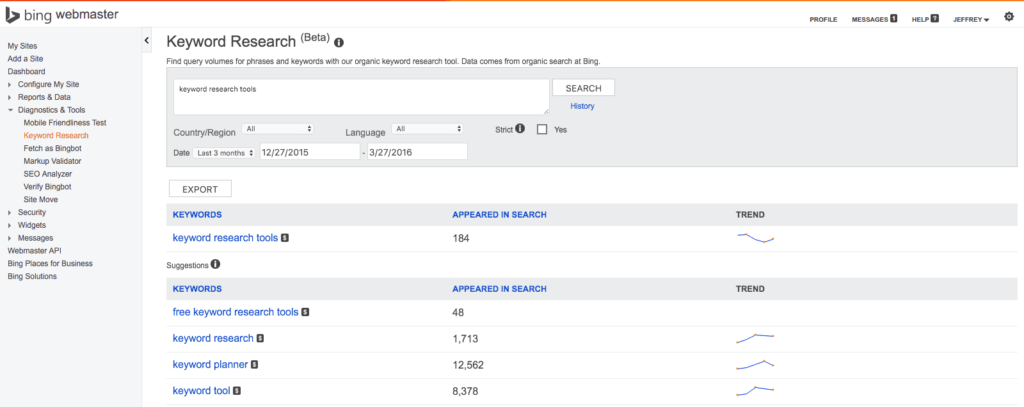The image size is (1024, 407).
Task: Go to My Sites
Action: click(x=22, y=46)
